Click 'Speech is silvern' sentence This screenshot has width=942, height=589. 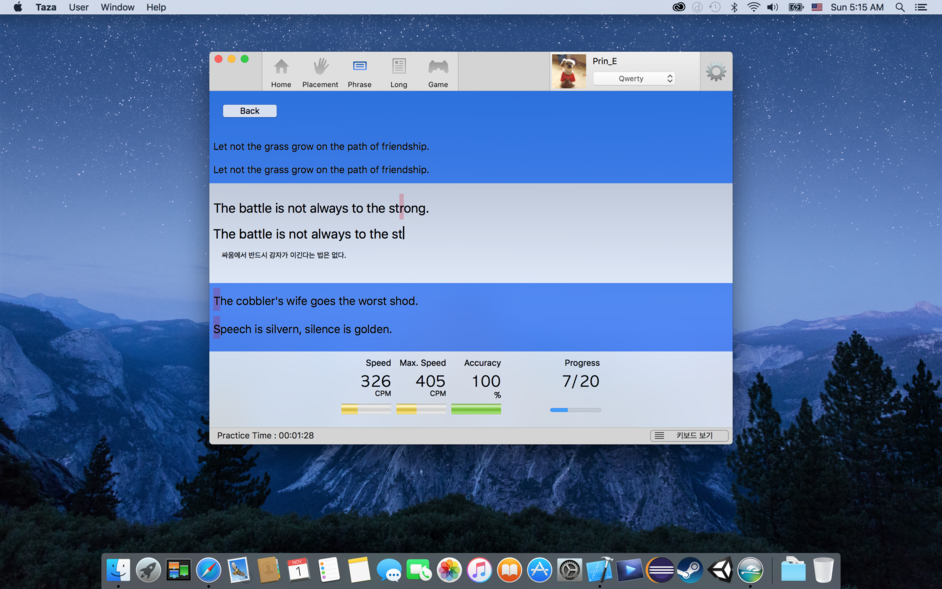point(302,329)
